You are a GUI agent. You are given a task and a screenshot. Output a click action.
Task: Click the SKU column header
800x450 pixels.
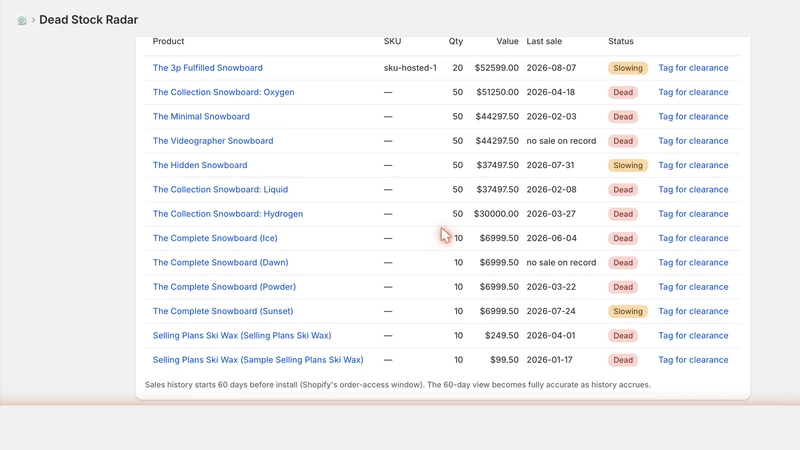tap(392, 41)
